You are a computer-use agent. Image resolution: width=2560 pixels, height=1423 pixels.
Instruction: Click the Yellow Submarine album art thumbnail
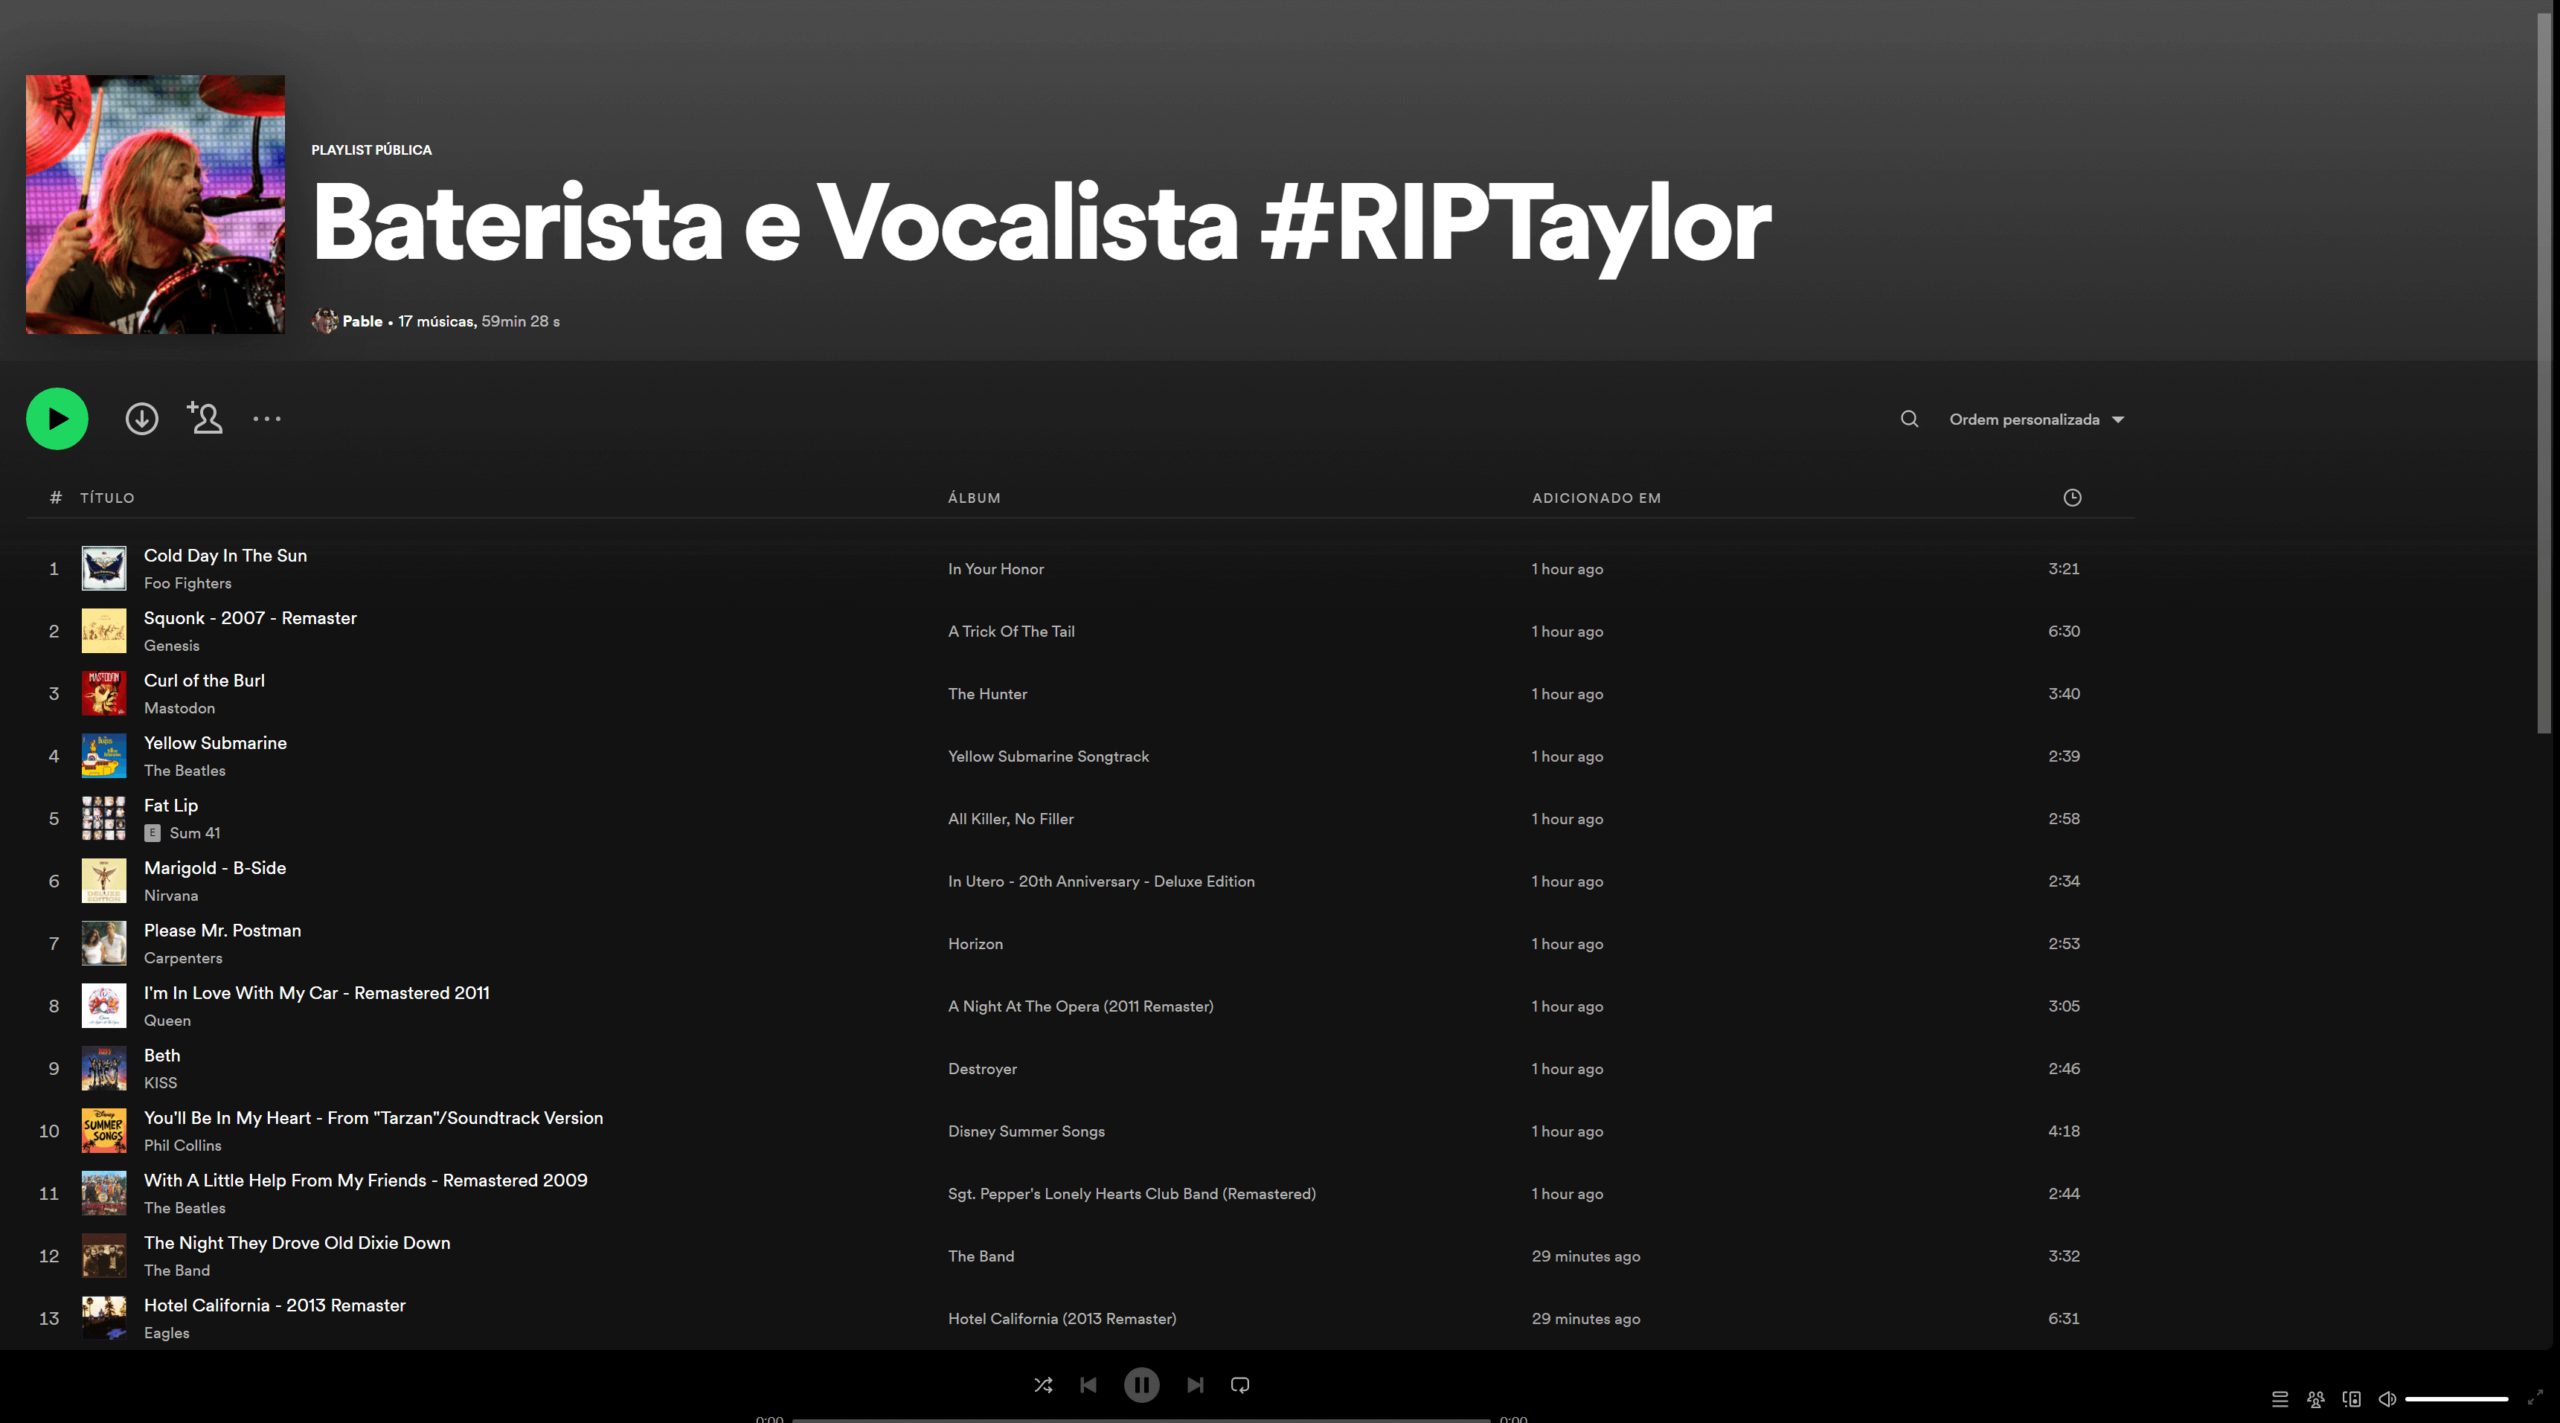[x=104, y=756]
